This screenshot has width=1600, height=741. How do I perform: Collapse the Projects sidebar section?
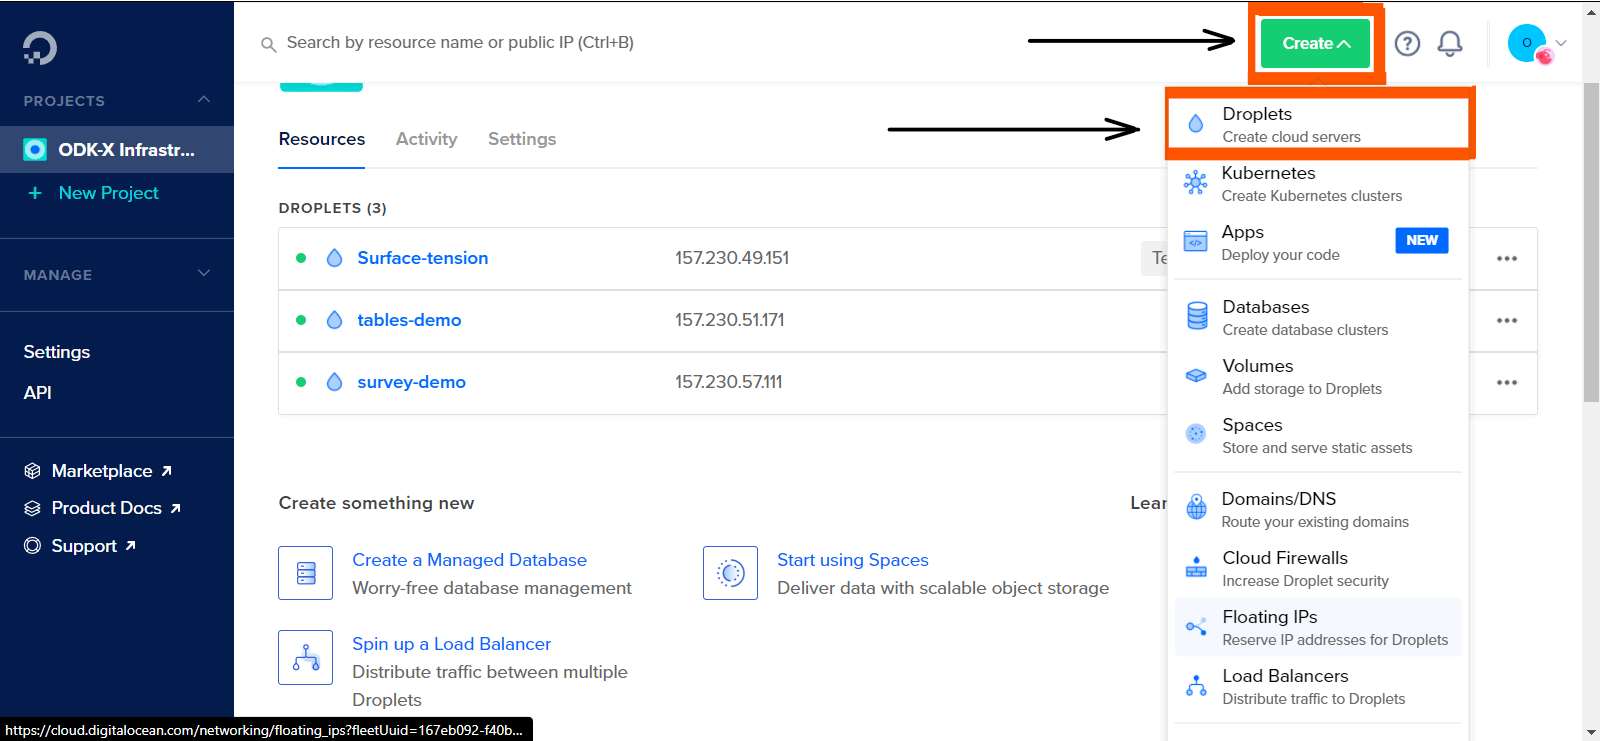click(204, 99)
